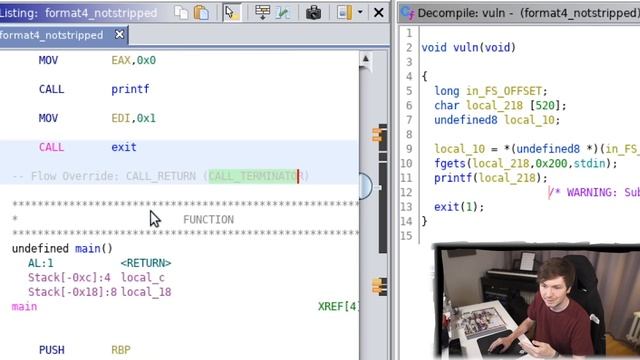
Task: Click the Decompile panel title icon
Action: (407, 13)
